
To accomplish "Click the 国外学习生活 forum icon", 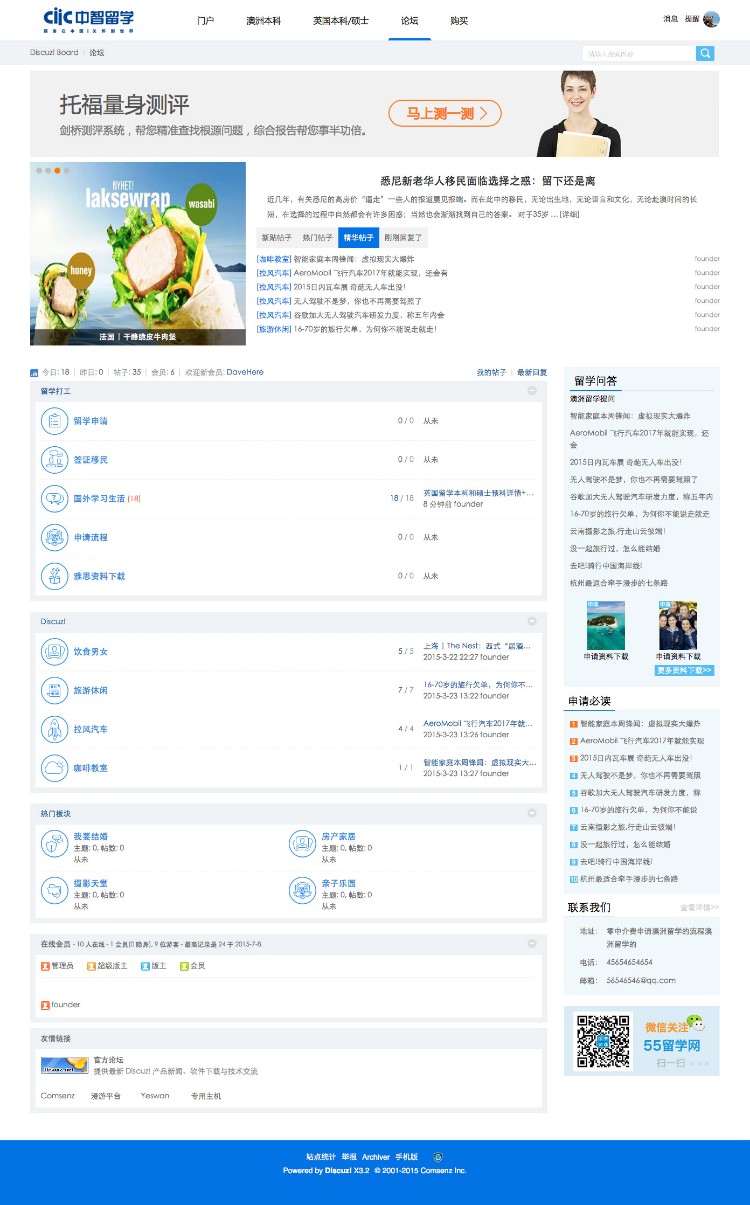I will pos(53,498).
